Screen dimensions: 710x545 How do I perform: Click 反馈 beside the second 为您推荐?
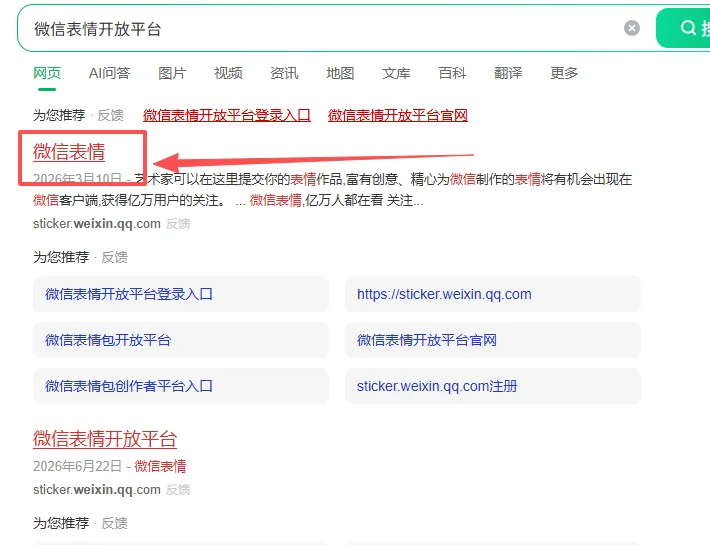[x=115, y=257]
